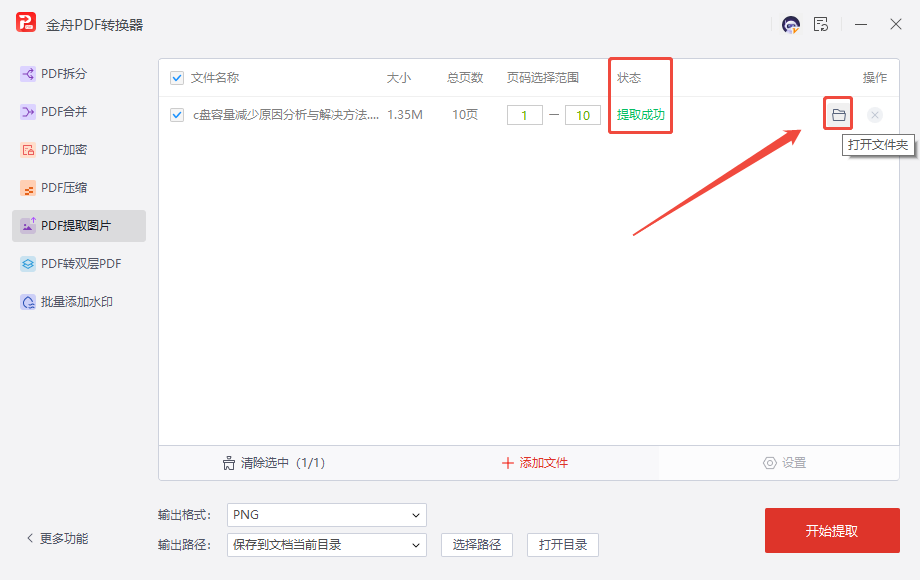Toggle the select-all checkbox beside 文件名称

(x=177, y=78)
